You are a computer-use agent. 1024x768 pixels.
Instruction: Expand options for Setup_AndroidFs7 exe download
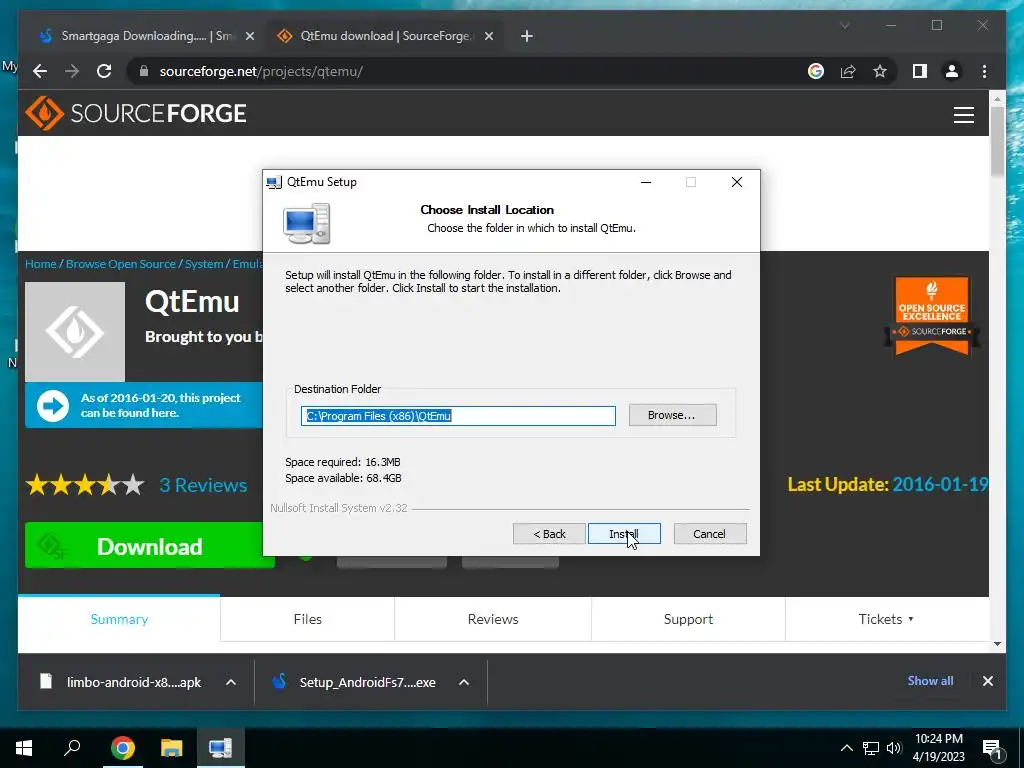[464, 682]
